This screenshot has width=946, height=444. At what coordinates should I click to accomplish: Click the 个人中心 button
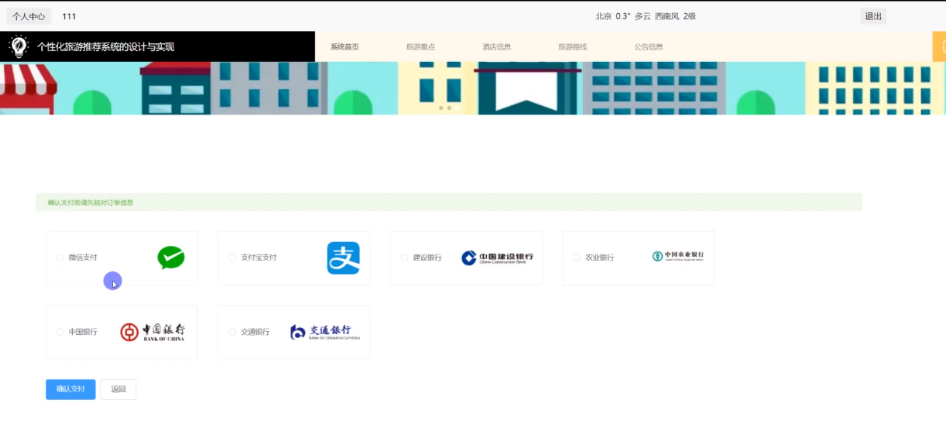click(x=28, y=16)
